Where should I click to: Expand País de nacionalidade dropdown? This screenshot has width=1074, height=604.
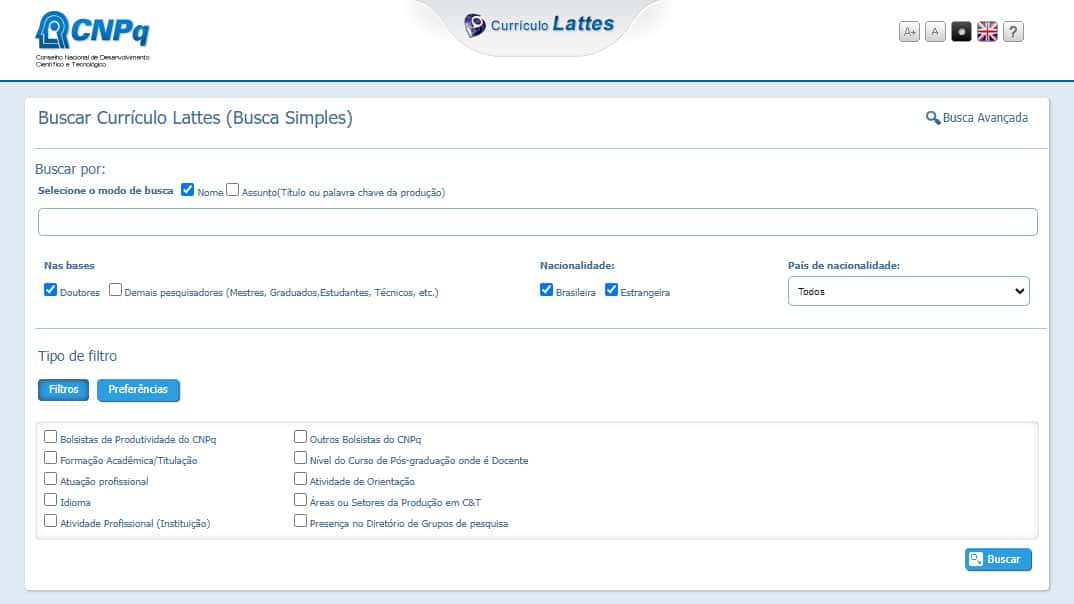coord(908,291)
